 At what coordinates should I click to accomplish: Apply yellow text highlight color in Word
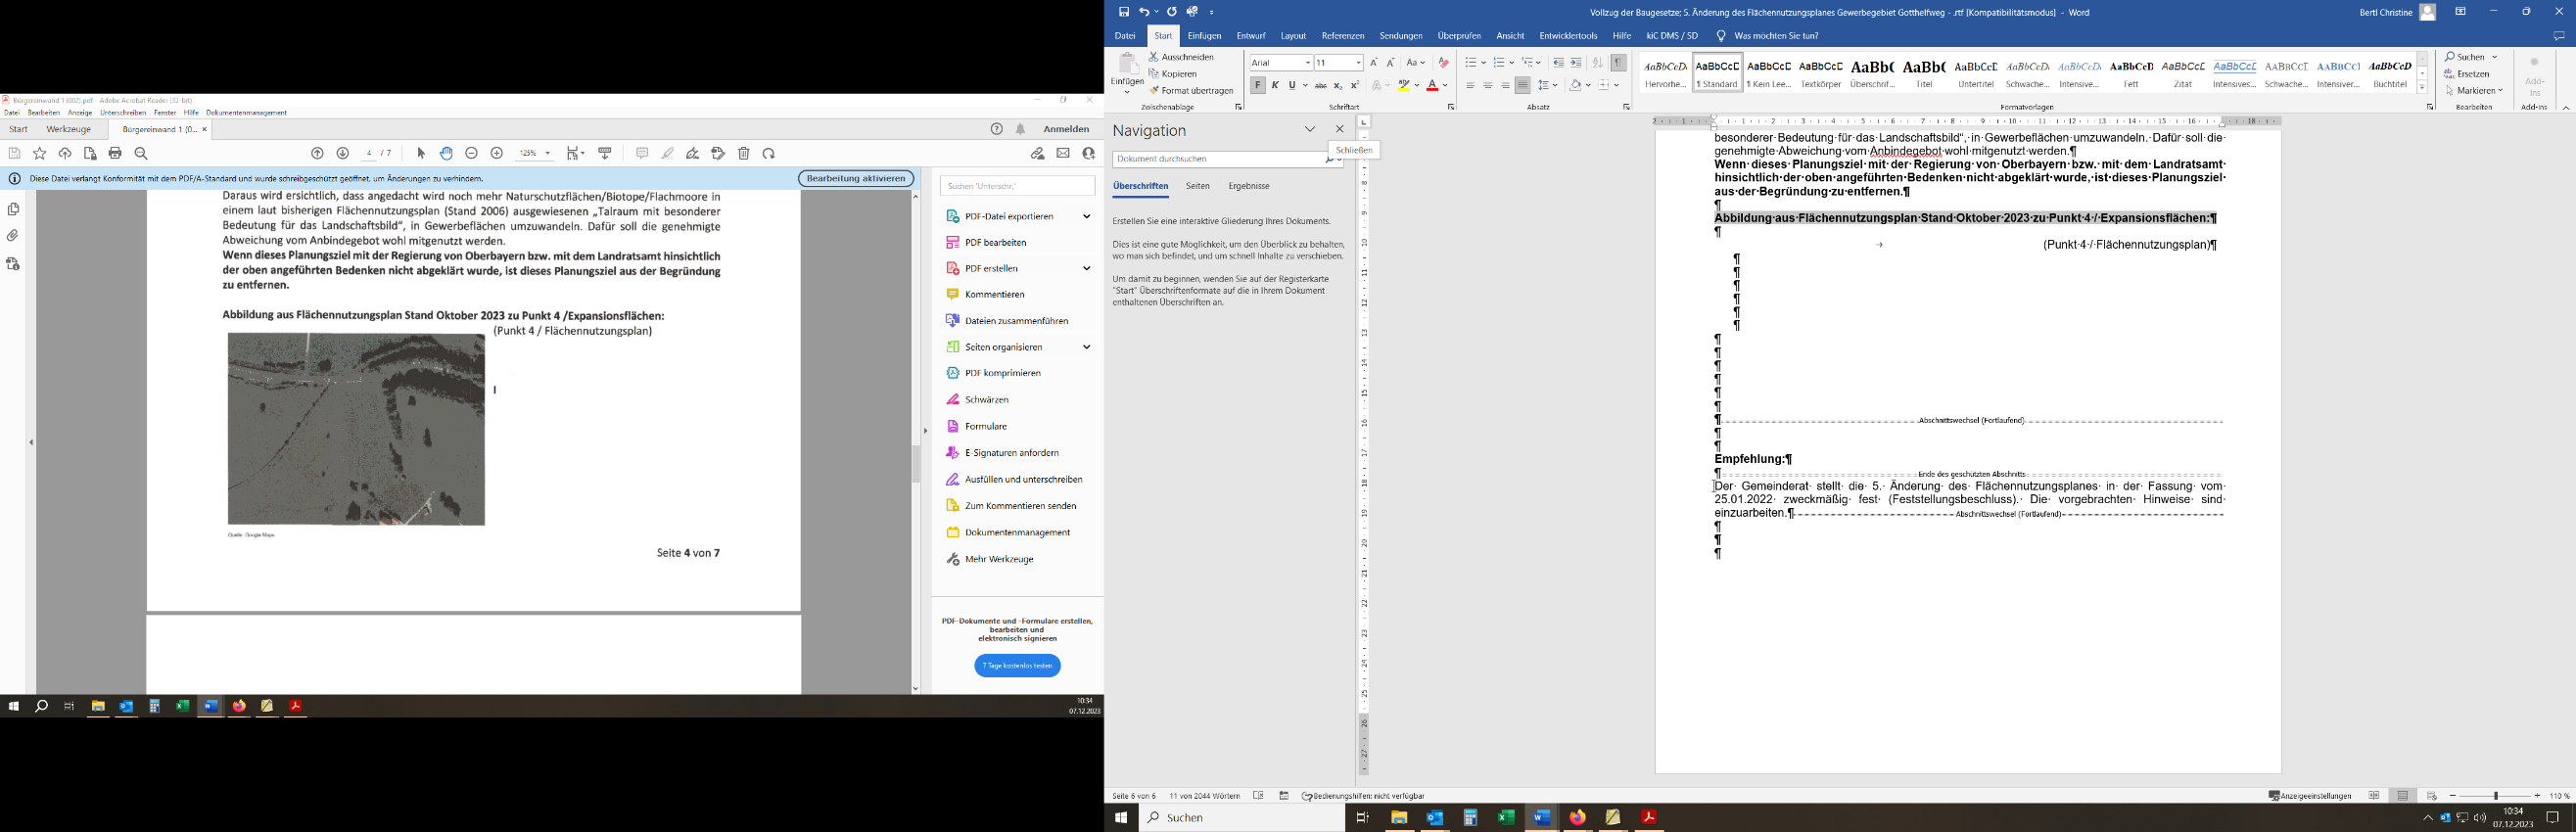1404,86
